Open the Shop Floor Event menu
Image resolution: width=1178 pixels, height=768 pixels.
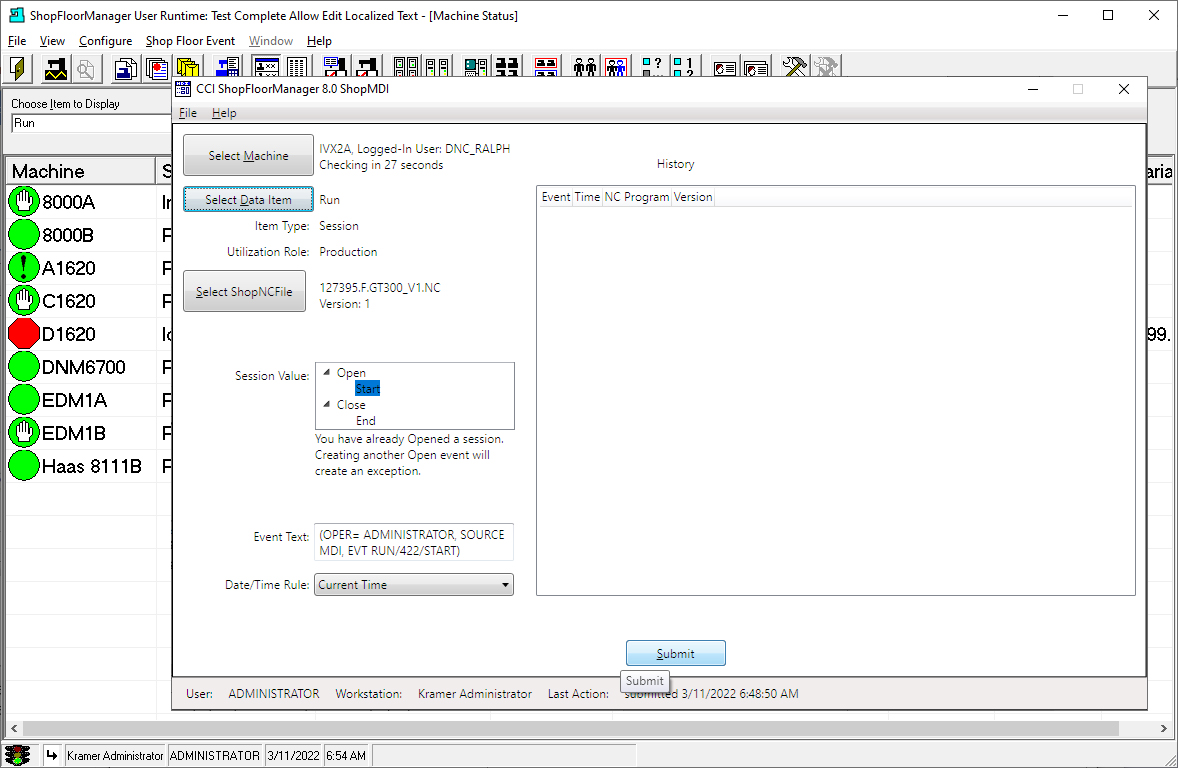coord(190,41)
